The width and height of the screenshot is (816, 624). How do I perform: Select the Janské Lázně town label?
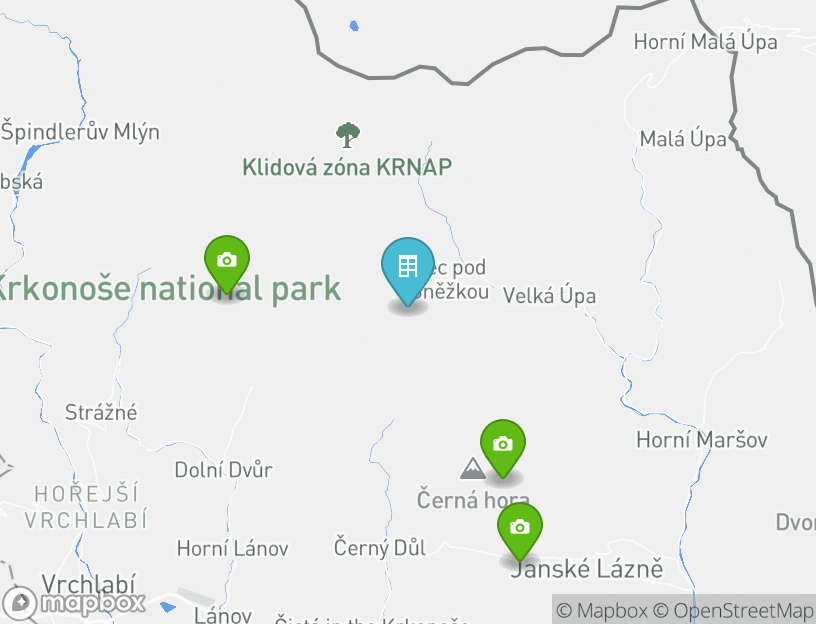[586, 568]
